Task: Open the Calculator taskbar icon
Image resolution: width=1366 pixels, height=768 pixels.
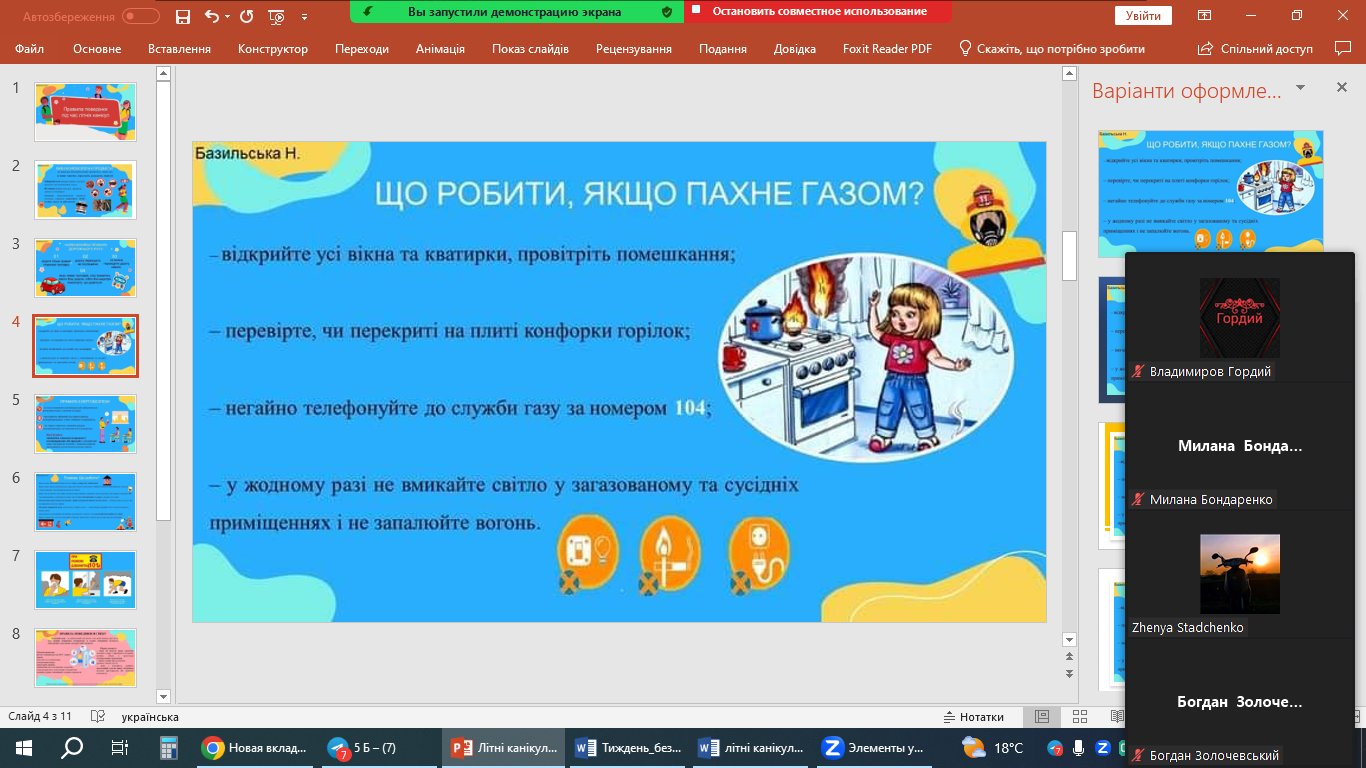Action: tap(168, 748)
